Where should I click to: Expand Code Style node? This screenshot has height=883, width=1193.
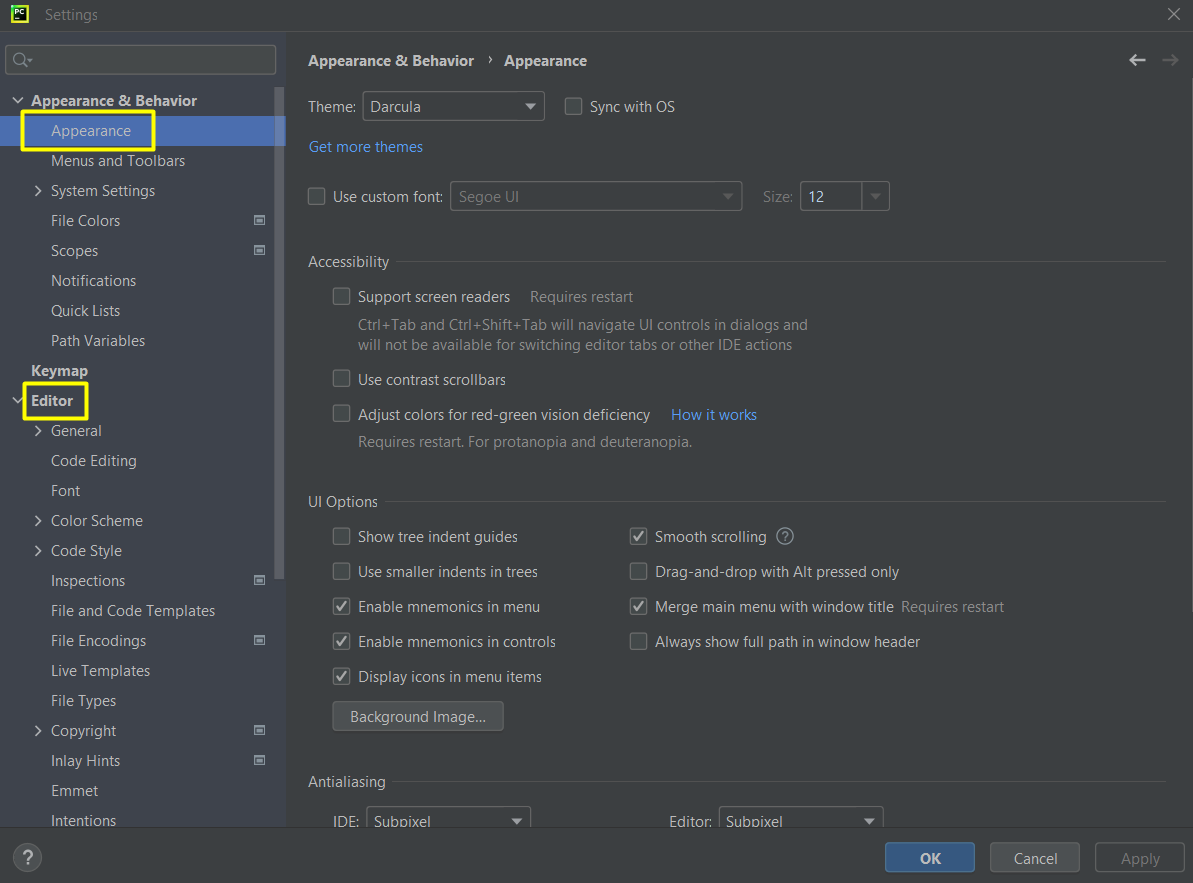(38, 551)
